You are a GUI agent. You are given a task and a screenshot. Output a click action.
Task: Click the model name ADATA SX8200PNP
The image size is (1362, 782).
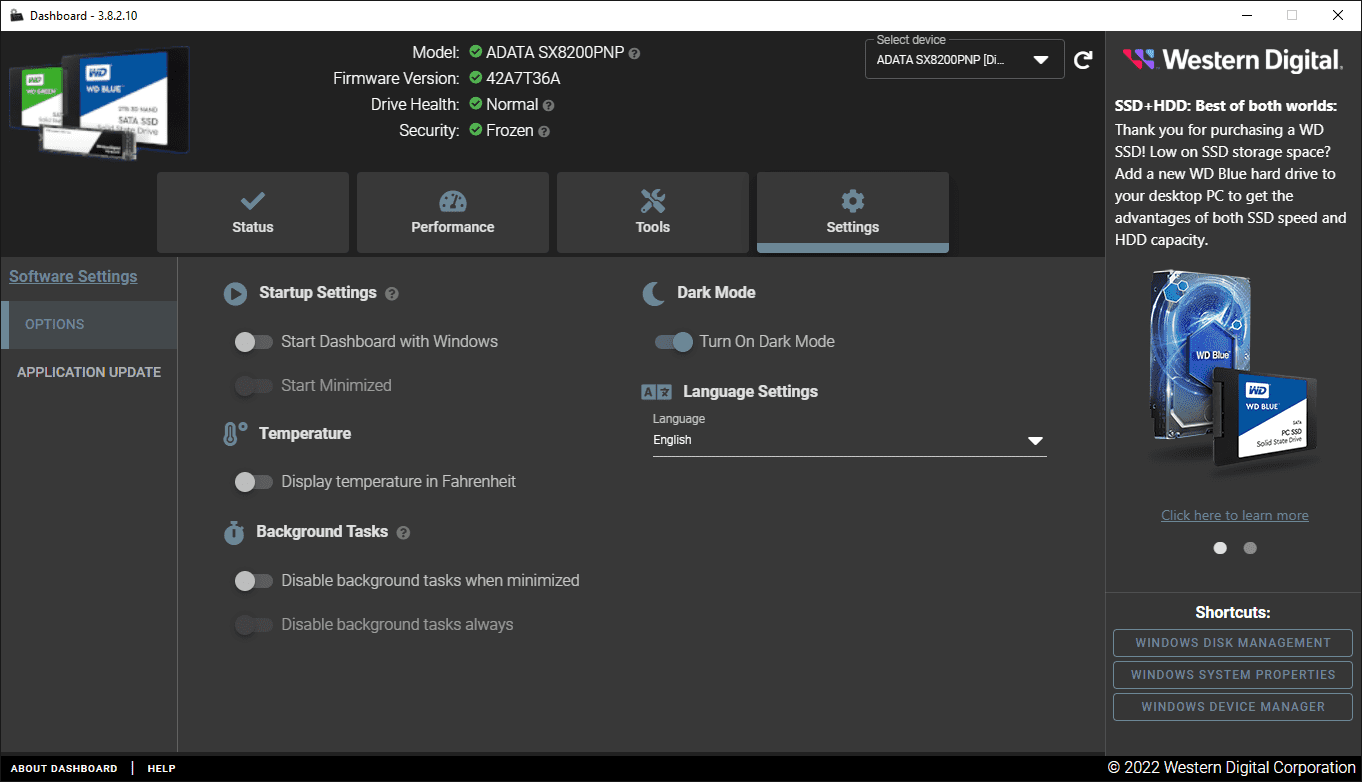coord(555,53)
